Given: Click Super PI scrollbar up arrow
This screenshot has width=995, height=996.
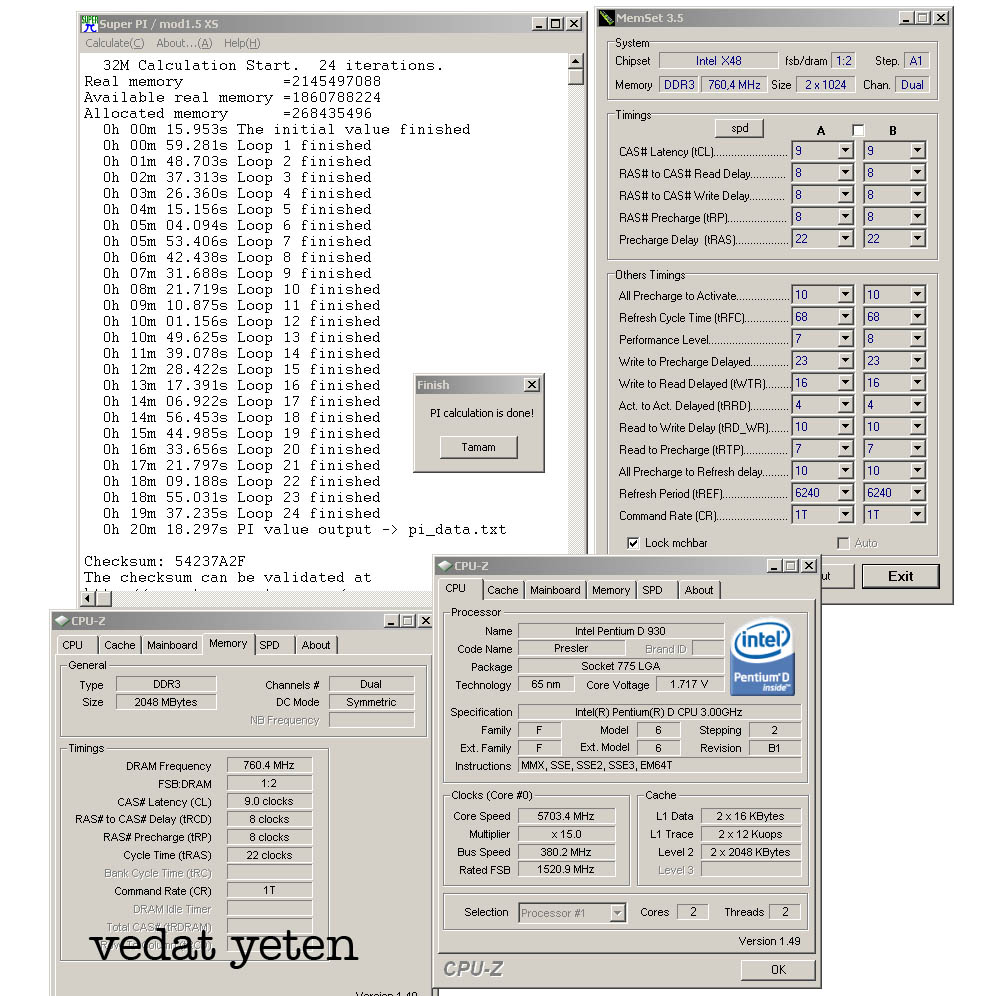Looking at the screenshot, I should click(x=576, y=61).
